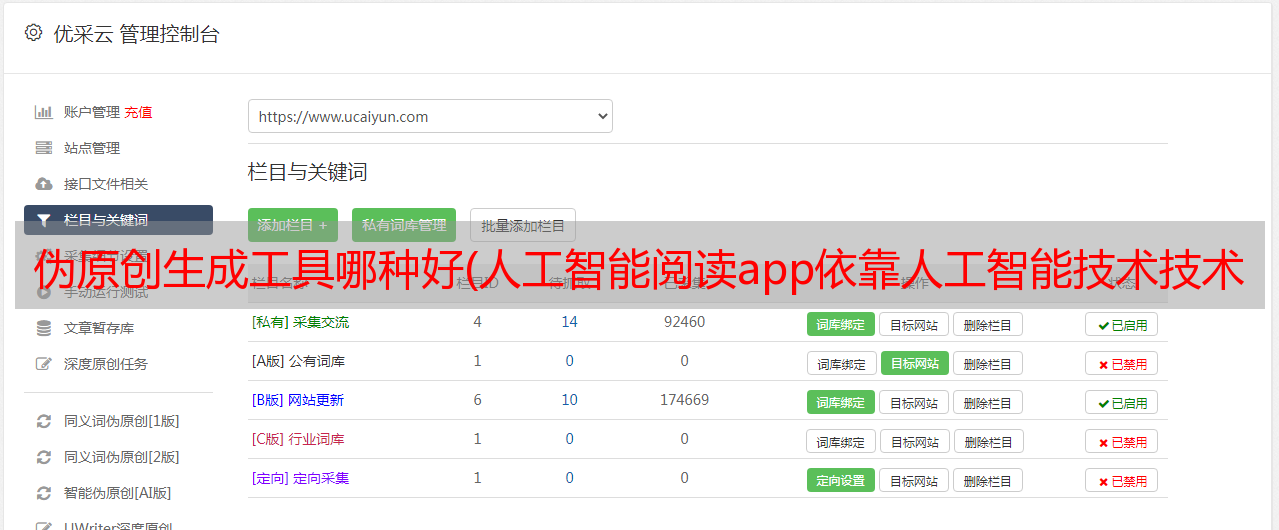Toggle 已启用 status of 采集交流
The image size is (1279, 530).
coord(1122,324)
